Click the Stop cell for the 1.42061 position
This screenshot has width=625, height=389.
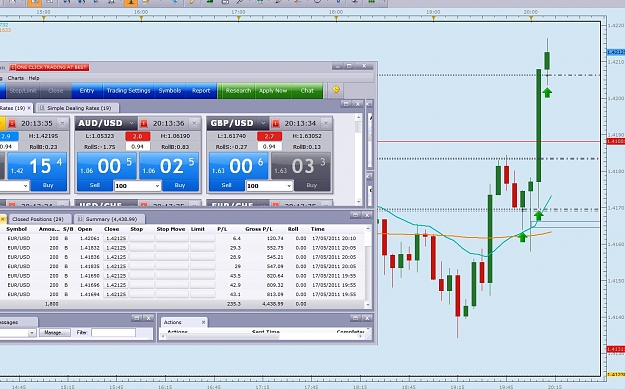pos(142,238)
